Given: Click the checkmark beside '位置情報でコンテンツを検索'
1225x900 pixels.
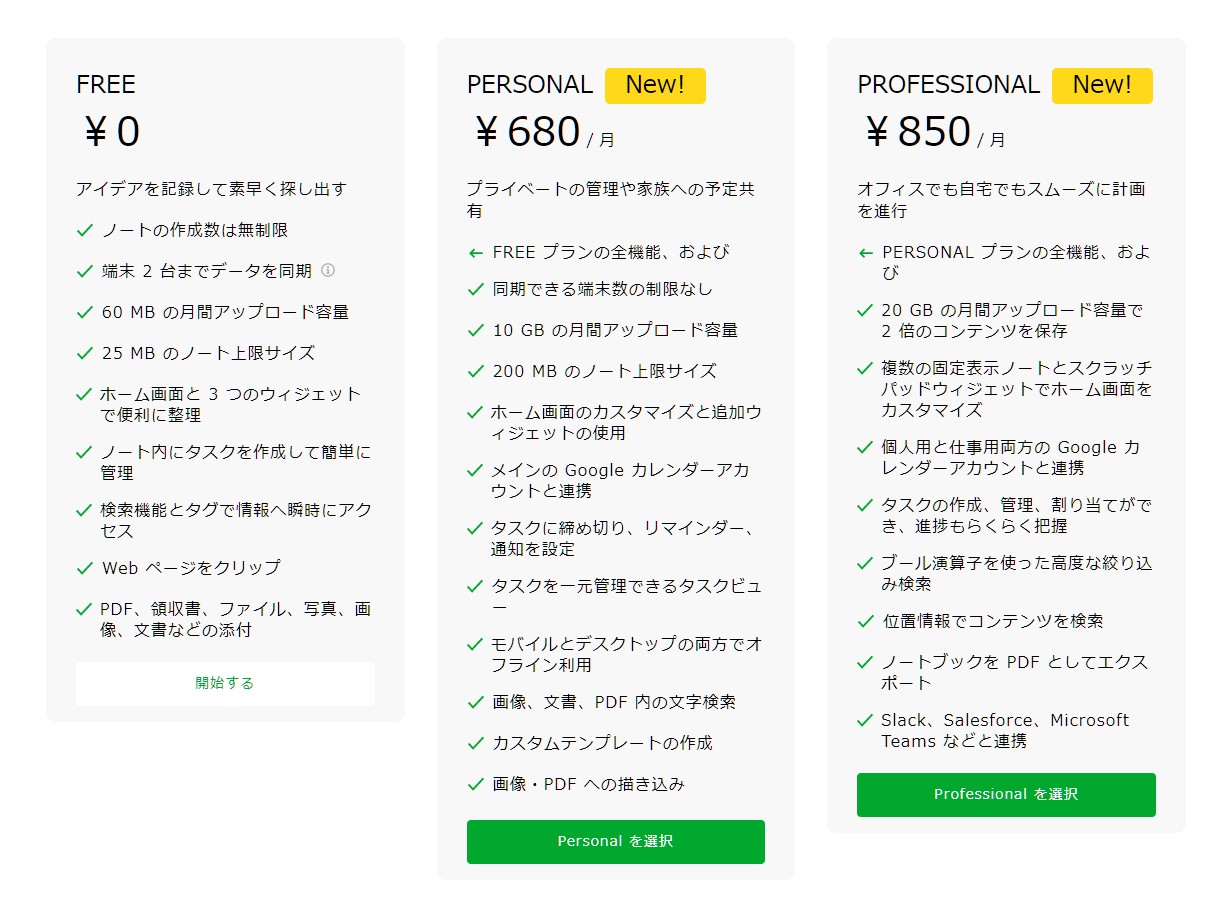Looking at the screenshot, I should [x=864, y=620].
